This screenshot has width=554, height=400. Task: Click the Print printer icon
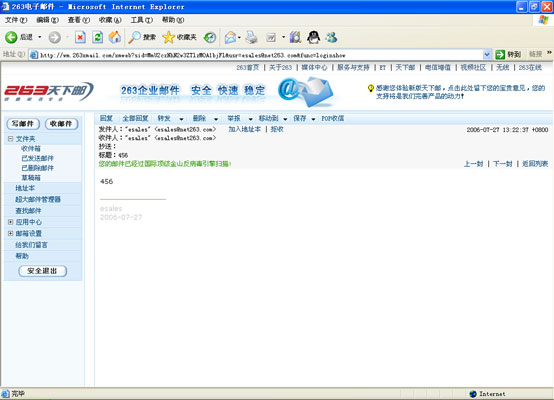pos(251,37)
